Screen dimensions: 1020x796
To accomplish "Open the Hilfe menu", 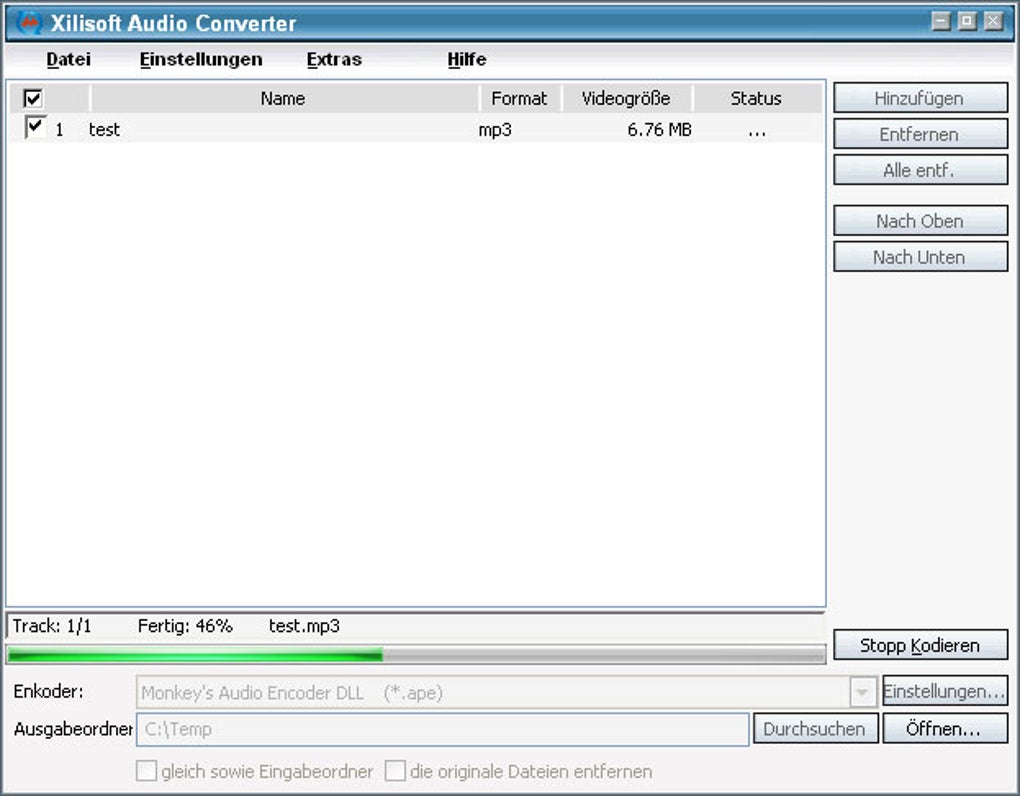I will pyautogui.click(x=466, y=59).
